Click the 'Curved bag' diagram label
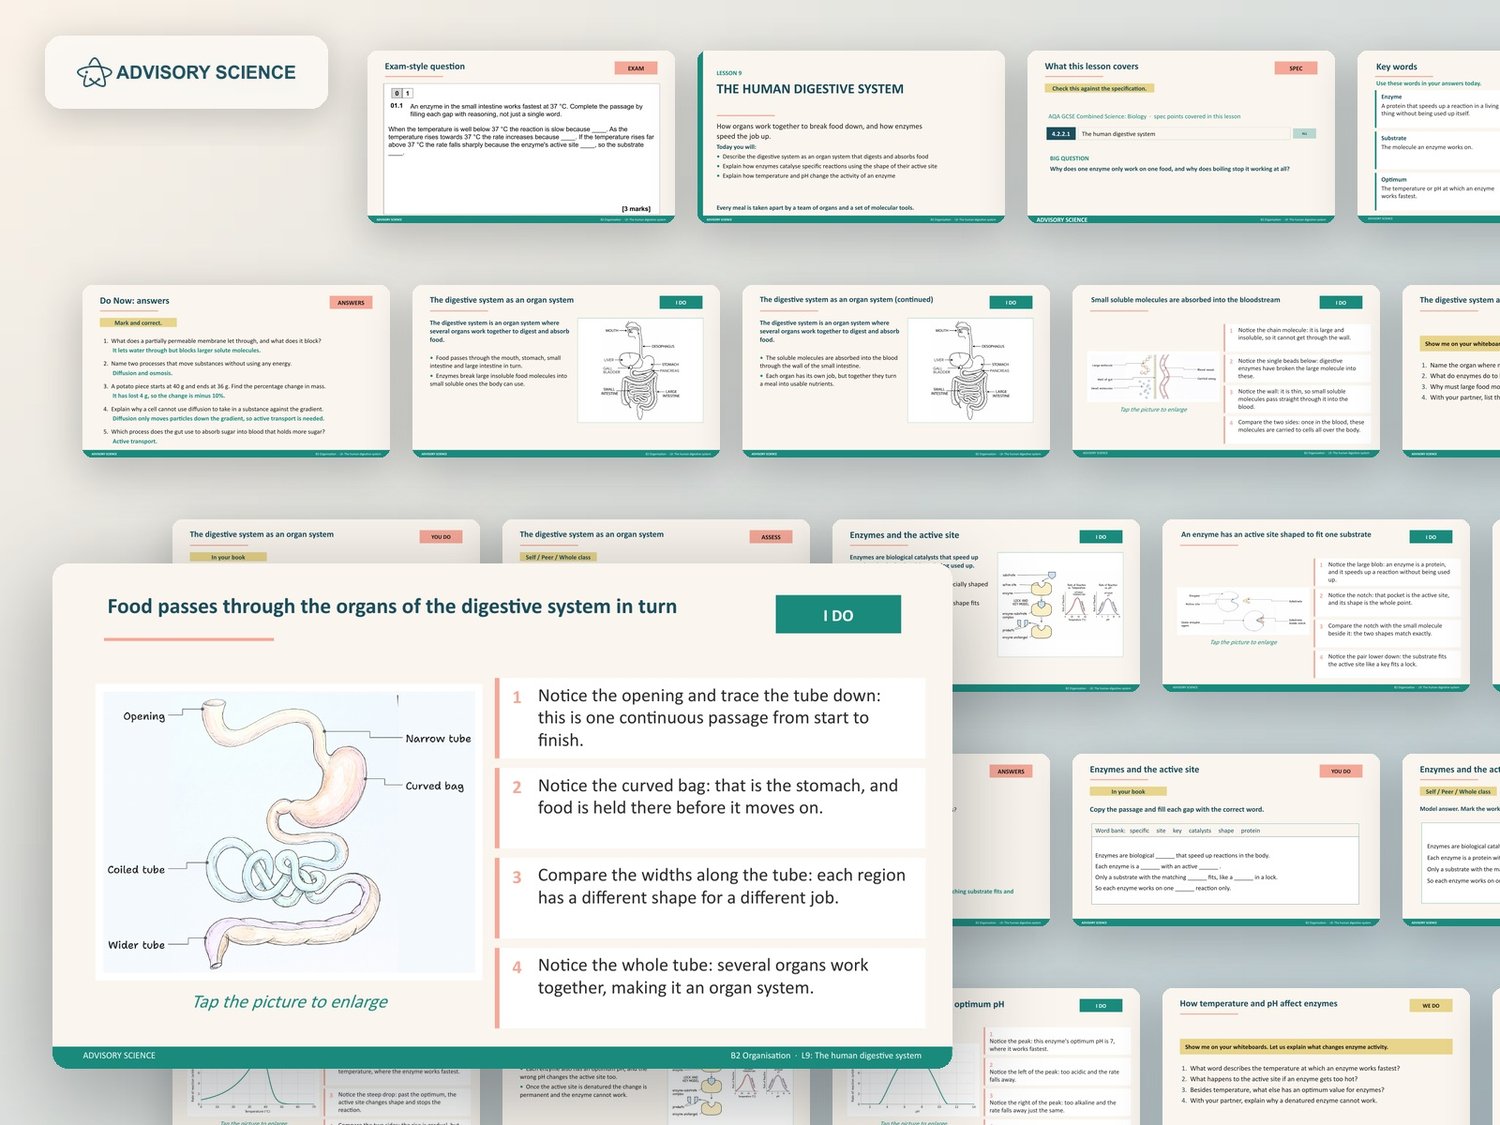The width and height of the screenshot is (1500, 1125). pyautogui.click(x=435, y=786)
